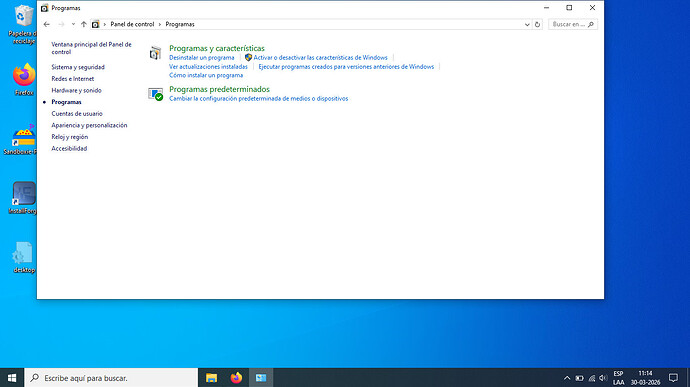The image size is (690, 387).
Task: Click Activar o desactivar las características de Windows
Action: point(320,58)
